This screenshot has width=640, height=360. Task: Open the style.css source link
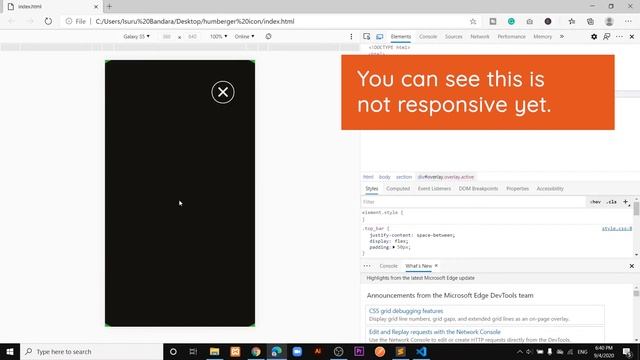click(617, 228)
